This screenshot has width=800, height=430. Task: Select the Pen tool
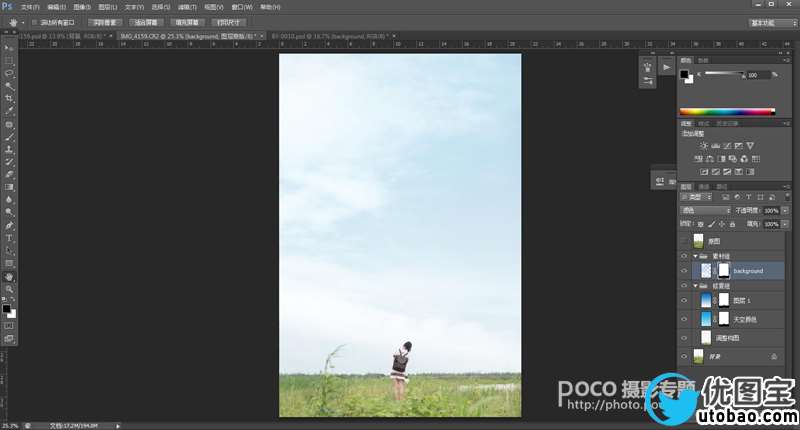click(9, 225)
